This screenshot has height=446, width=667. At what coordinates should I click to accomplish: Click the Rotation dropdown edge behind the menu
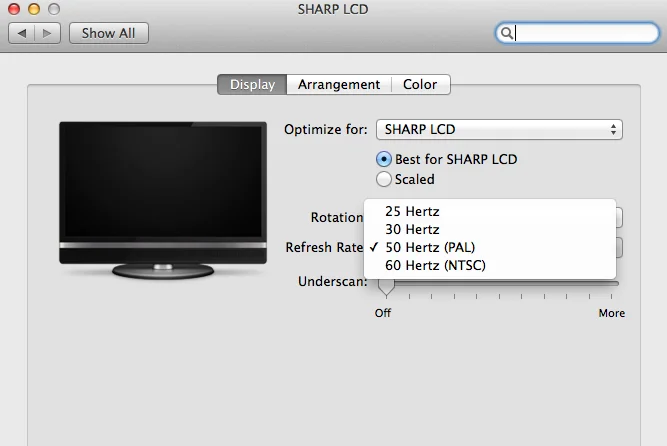[x=619, y=217]
